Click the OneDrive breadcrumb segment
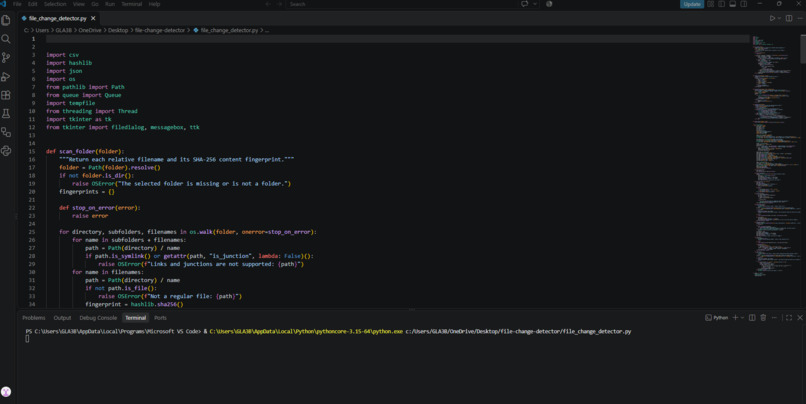This screenshot has height=404, width=806. 90,30
